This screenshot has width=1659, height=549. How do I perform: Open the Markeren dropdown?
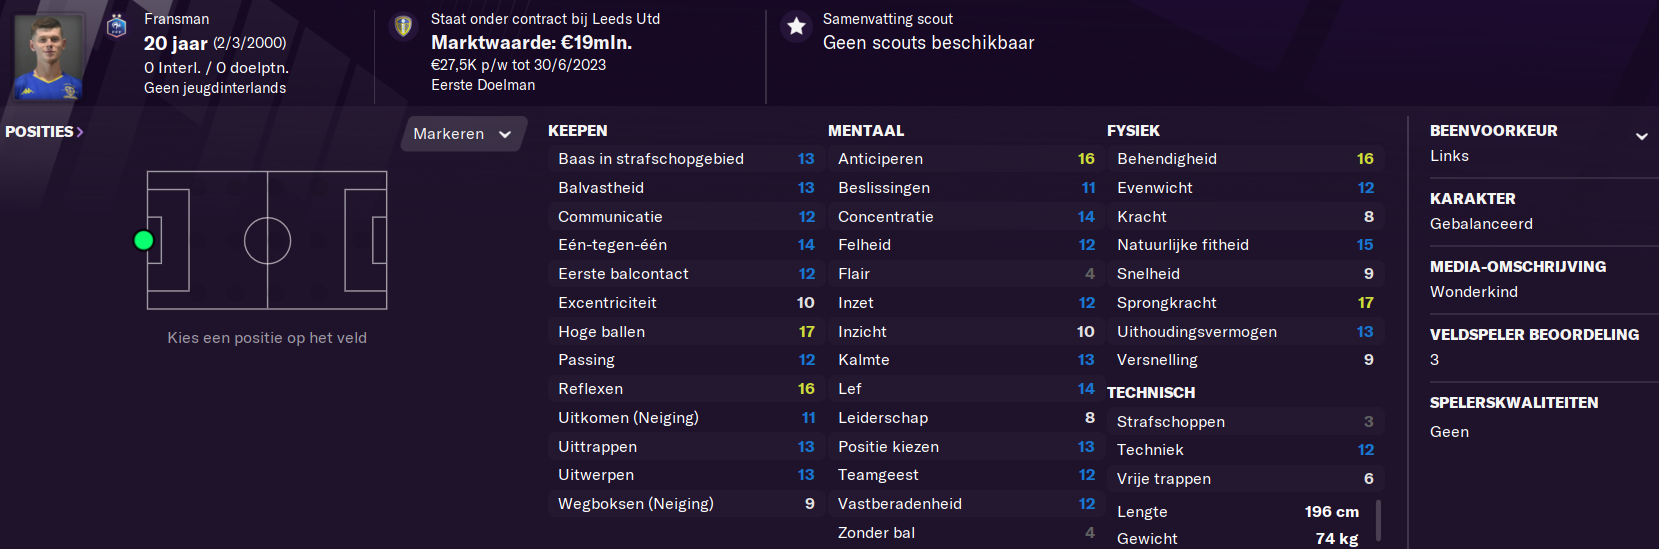point(463,134)
